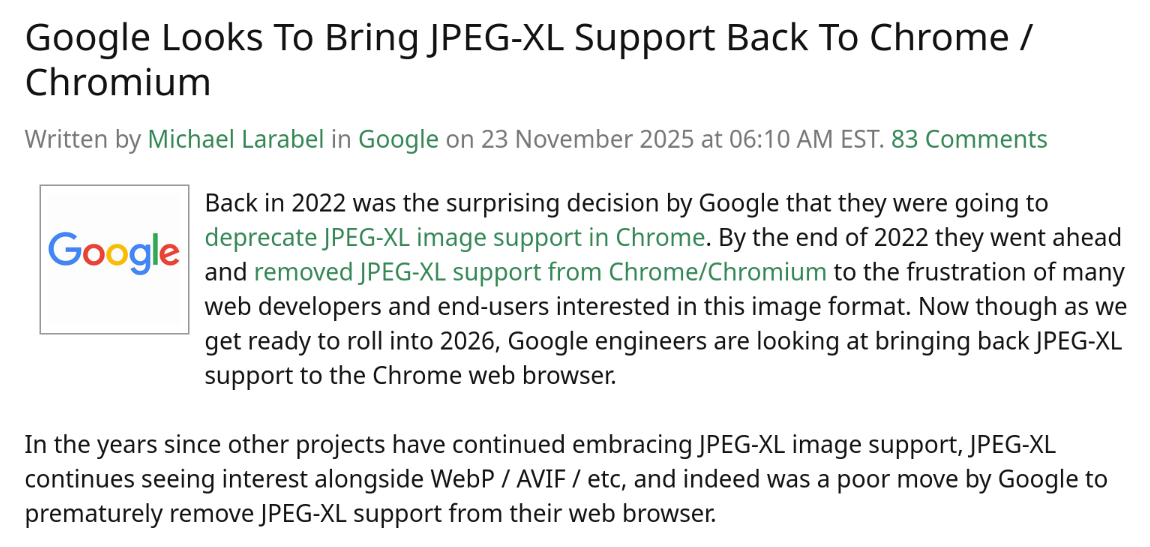
Task: Click the "06:10 AM EST" timestamp
Action: coord(806,139)
